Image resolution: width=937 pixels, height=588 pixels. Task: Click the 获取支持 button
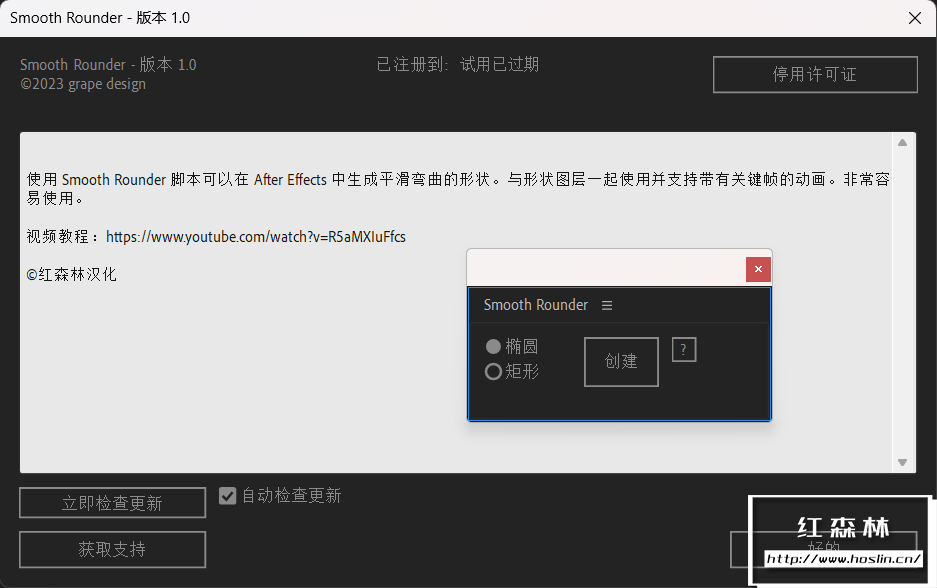pyautogui.click(x=112, y=549)
